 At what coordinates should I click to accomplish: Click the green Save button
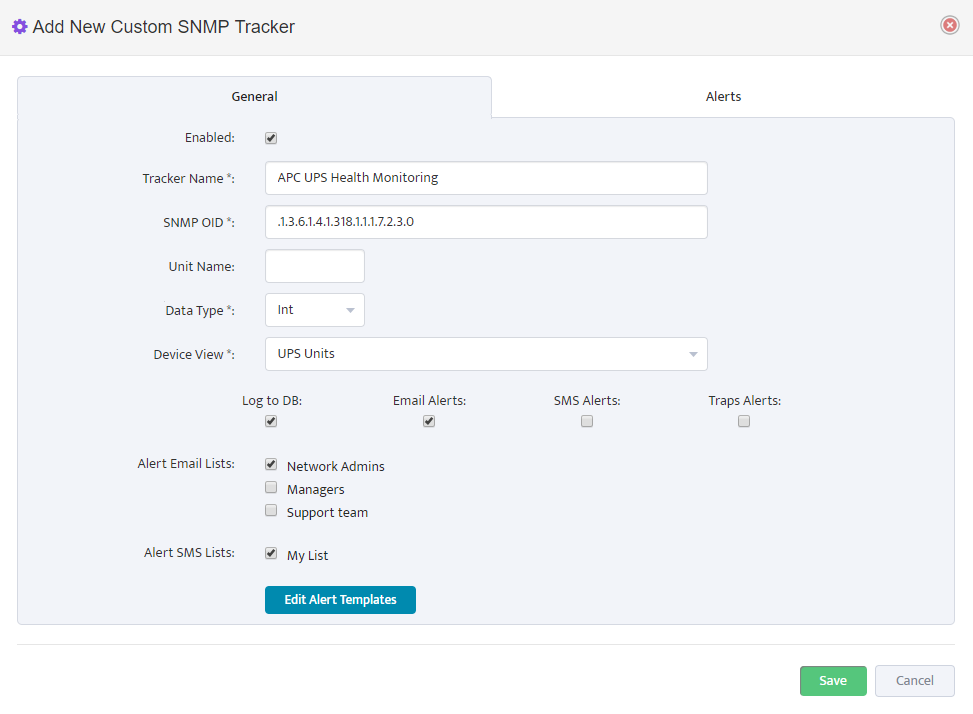[833, 681]
